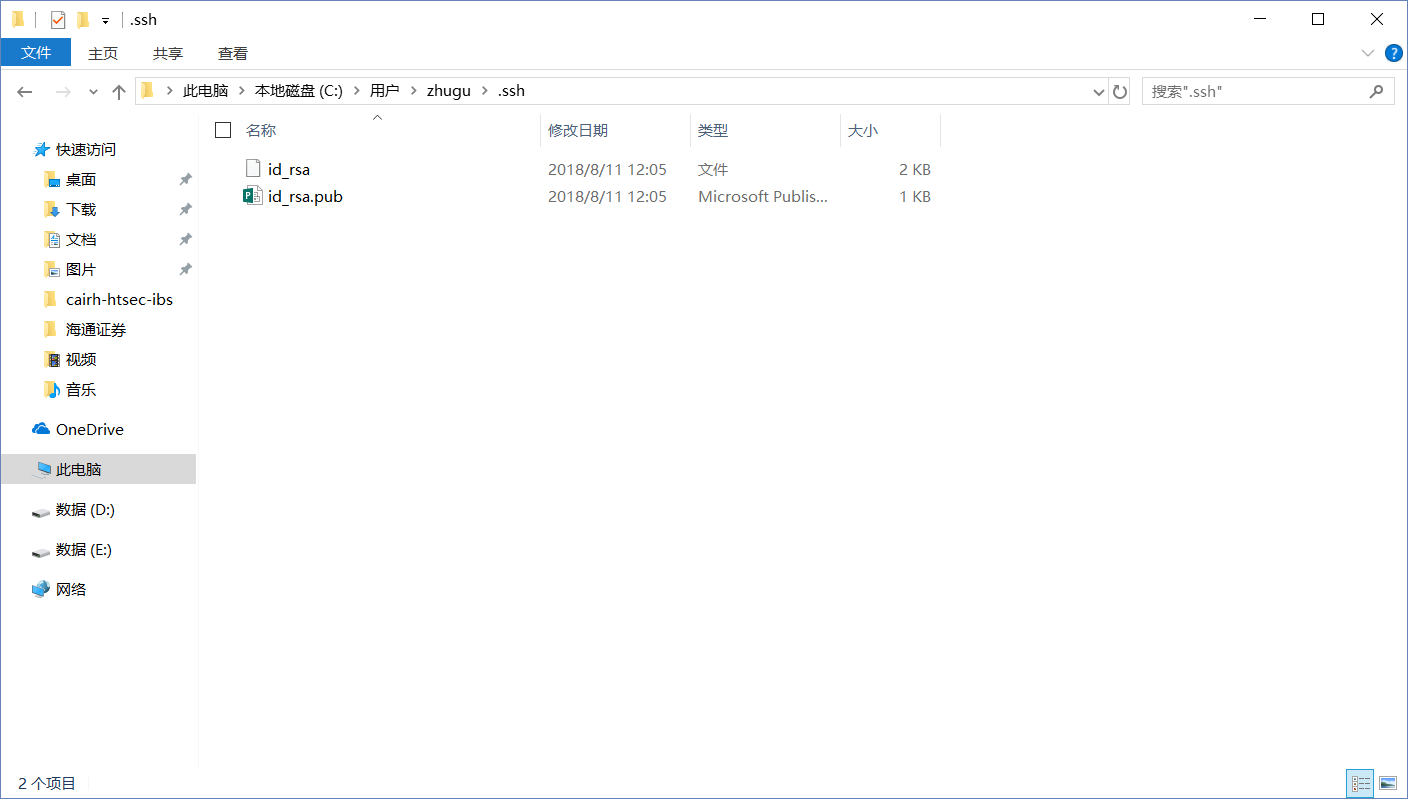Switch to the 主页 ribbon tab

[x=103, y=53]
